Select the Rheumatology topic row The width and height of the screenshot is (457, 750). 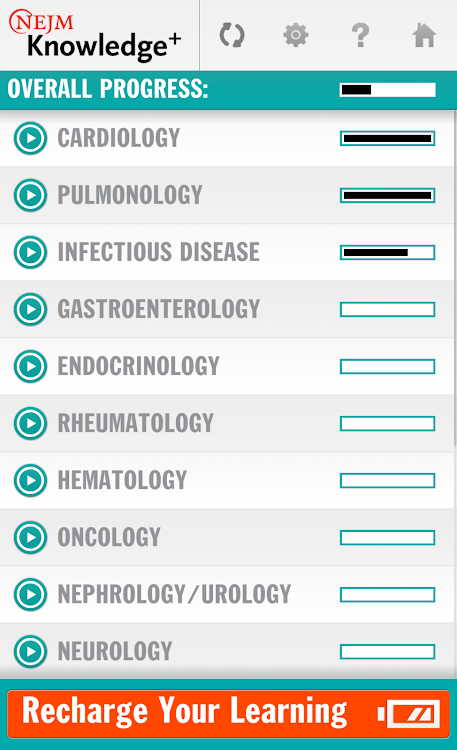click(x=227, y=423)
